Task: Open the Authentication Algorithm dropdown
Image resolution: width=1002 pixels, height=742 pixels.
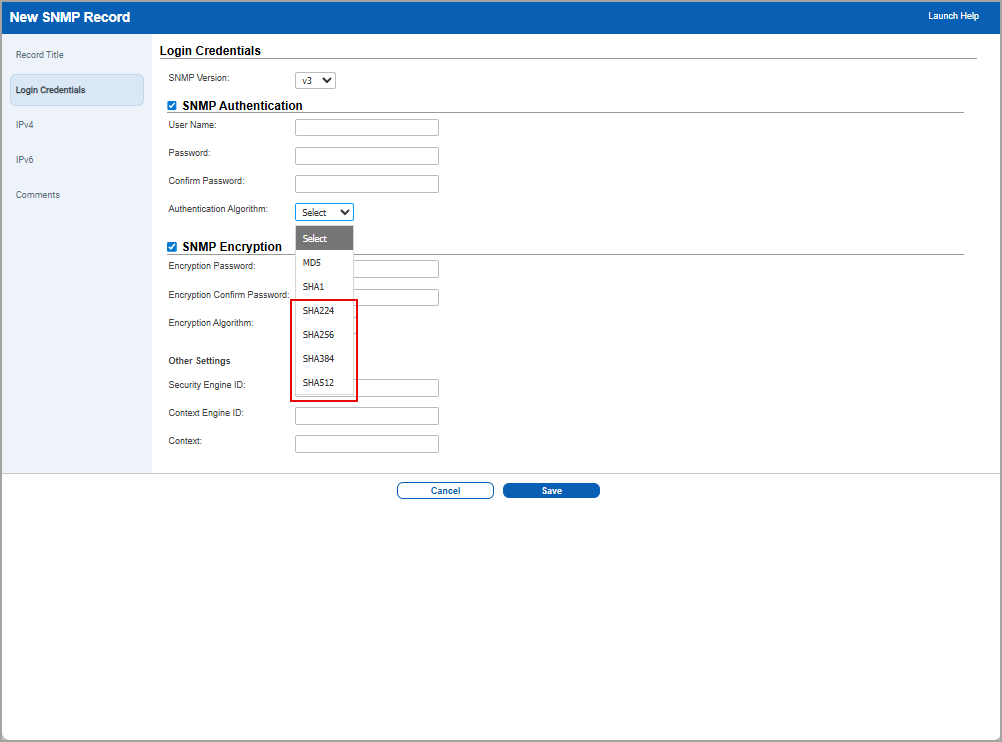Action: coord(323,212)
